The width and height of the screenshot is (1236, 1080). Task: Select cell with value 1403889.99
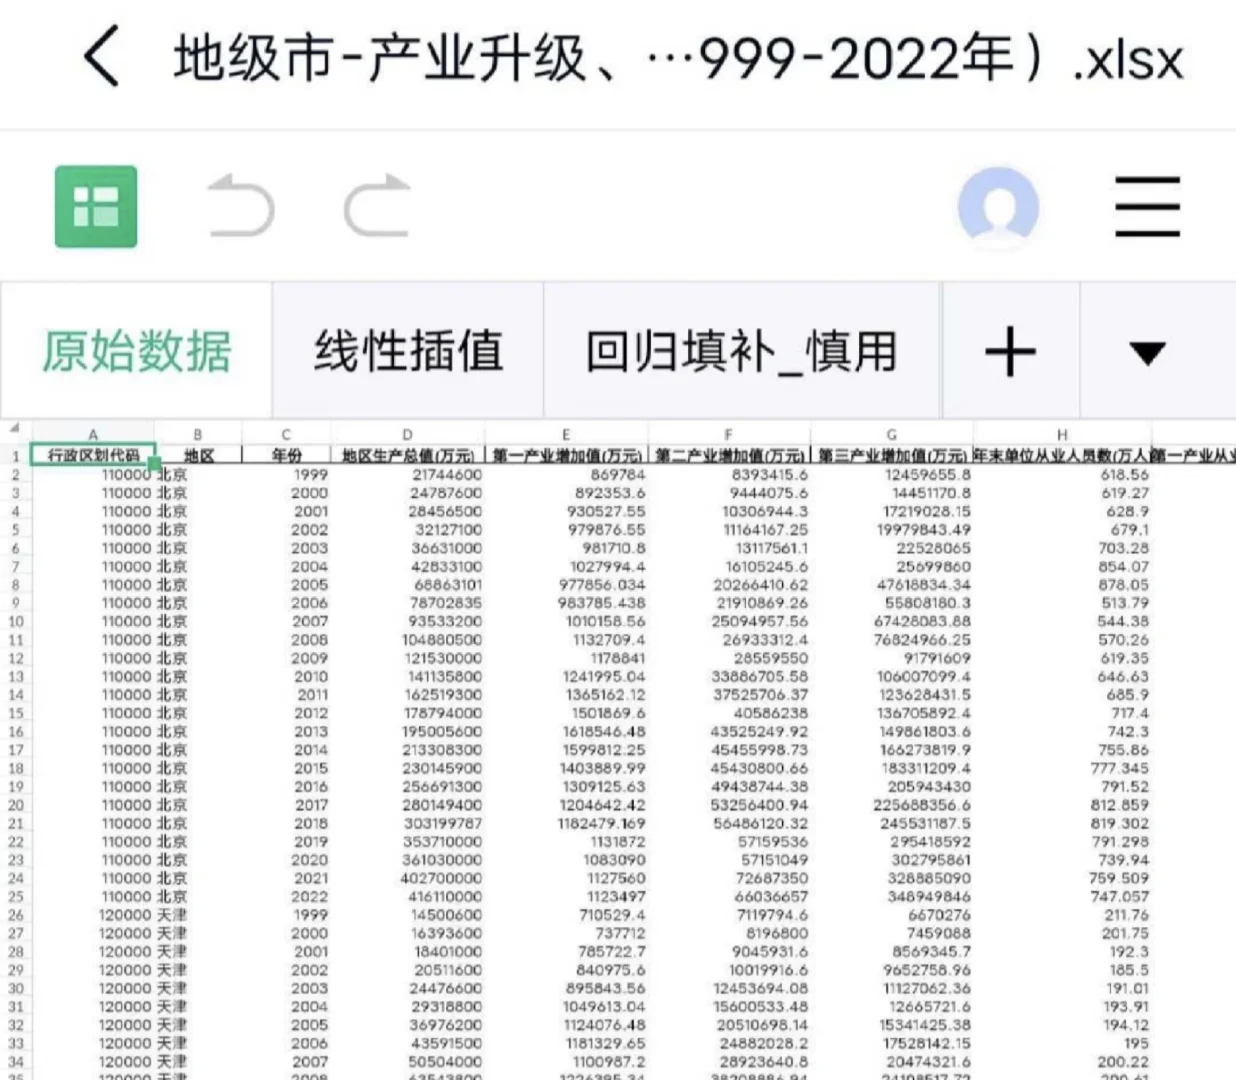[x=566, y=768]
